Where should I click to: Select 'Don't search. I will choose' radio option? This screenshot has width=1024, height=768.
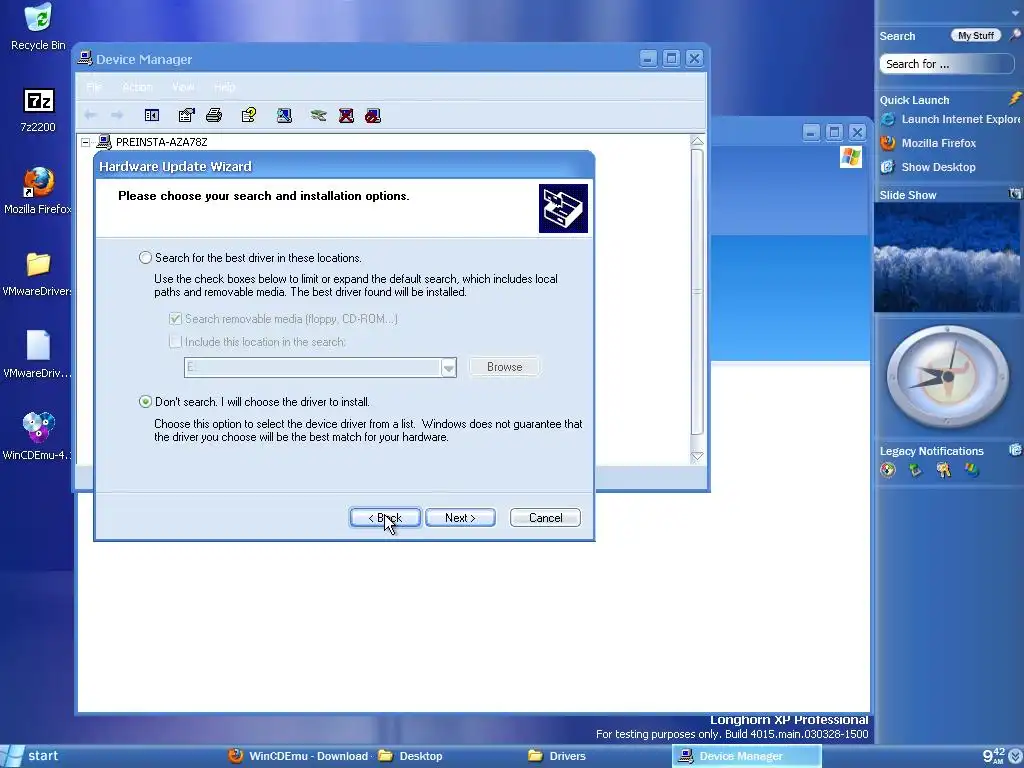pyautogui.click(x=145, y=402)
